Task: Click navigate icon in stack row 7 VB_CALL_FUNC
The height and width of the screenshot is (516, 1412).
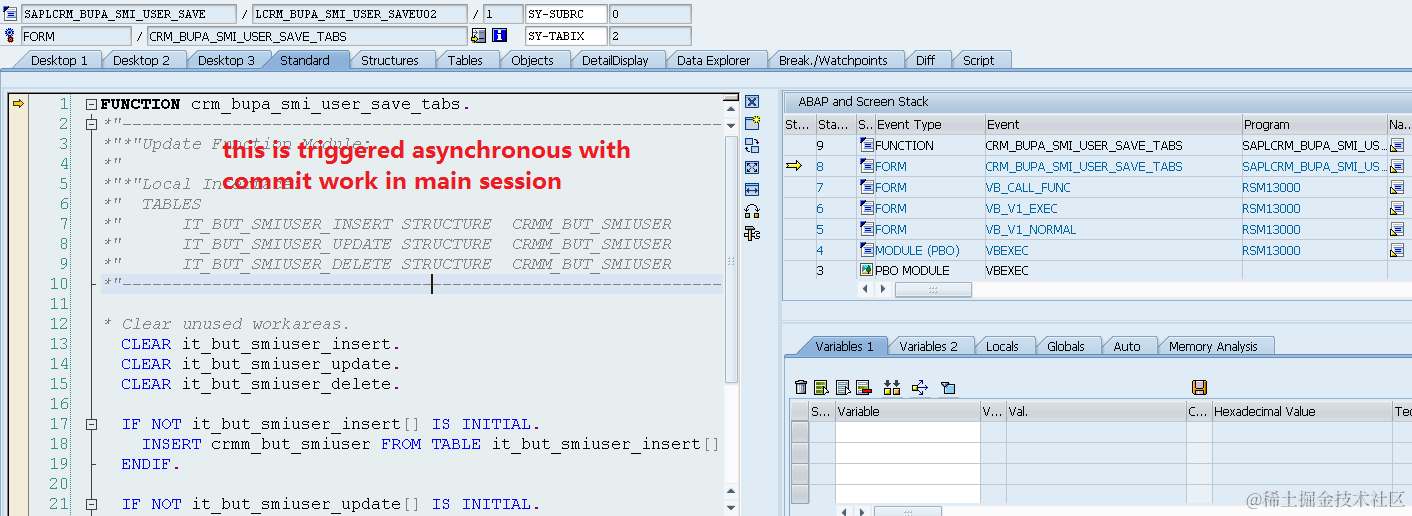Action: 1397,188
